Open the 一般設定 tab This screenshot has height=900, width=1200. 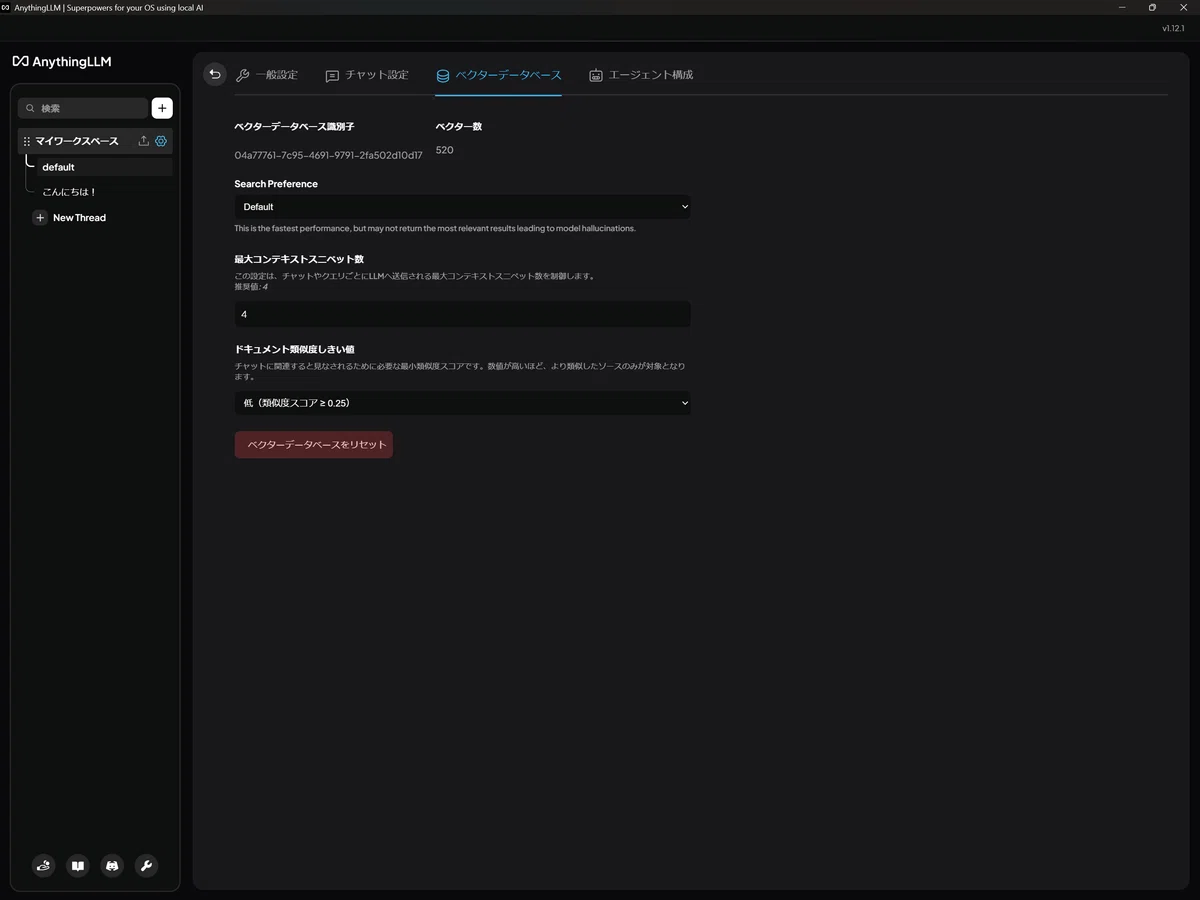(x=266, y=75)
